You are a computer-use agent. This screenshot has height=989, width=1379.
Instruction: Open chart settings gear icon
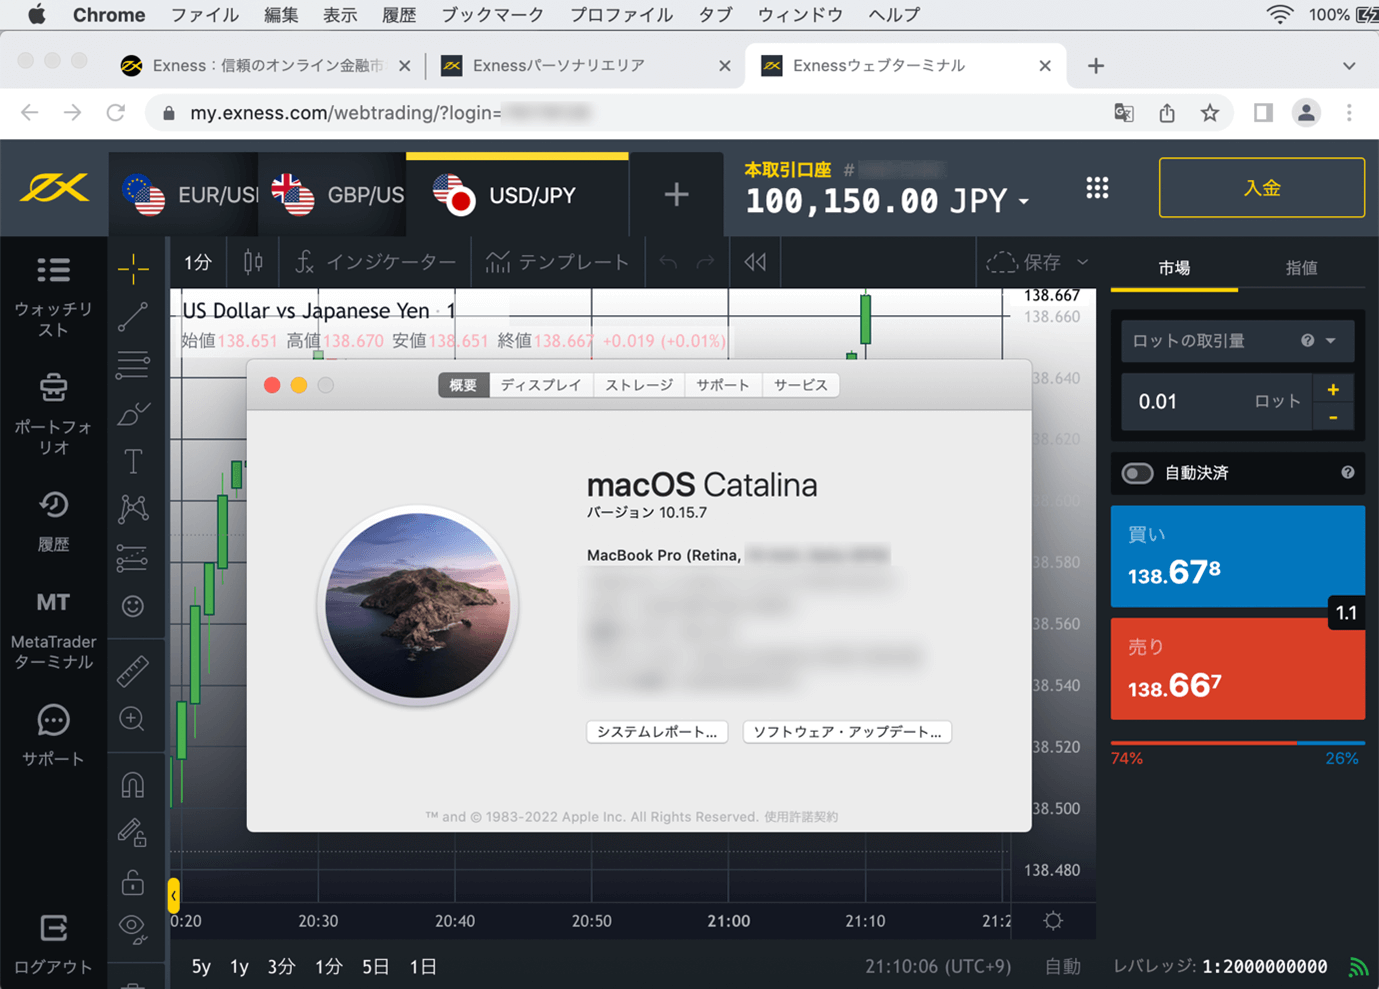(x=1053, y=921)
